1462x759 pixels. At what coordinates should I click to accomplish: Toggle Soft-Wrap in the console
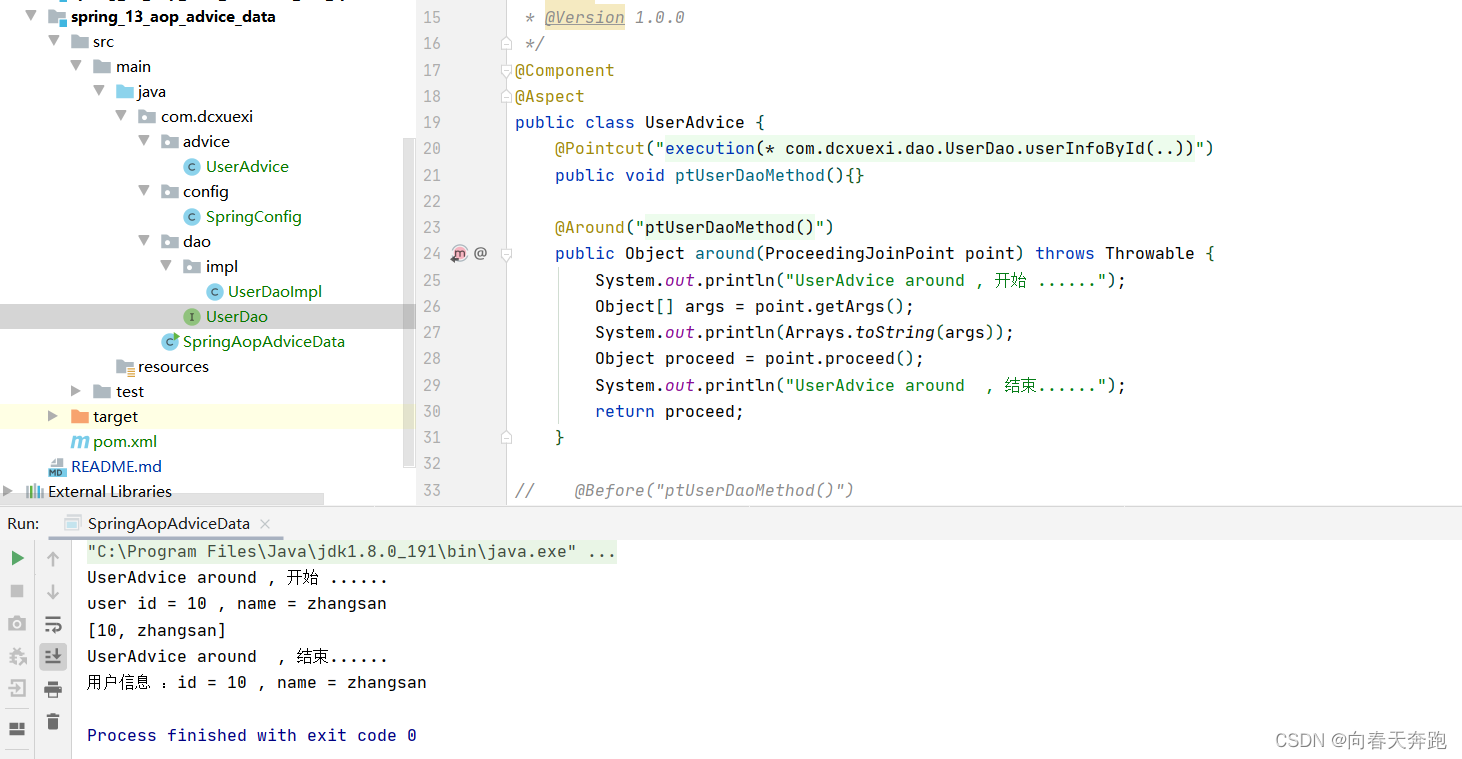(x=53, y=624)
